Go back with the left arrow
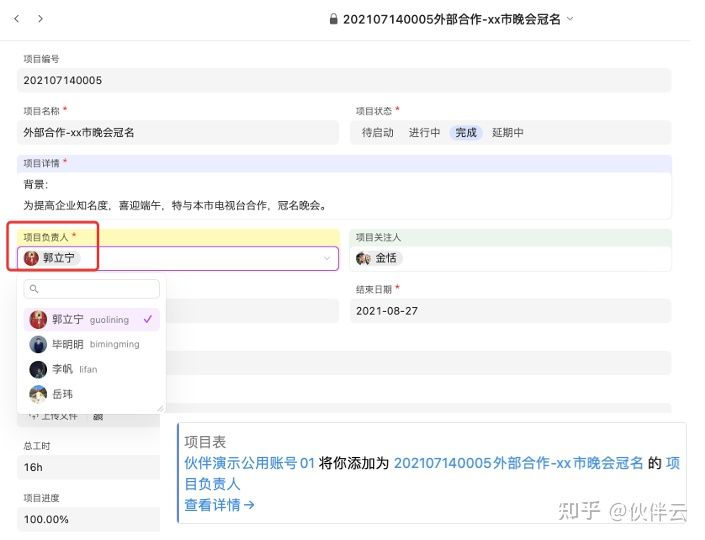705x540 pixels. pos(17,18)
